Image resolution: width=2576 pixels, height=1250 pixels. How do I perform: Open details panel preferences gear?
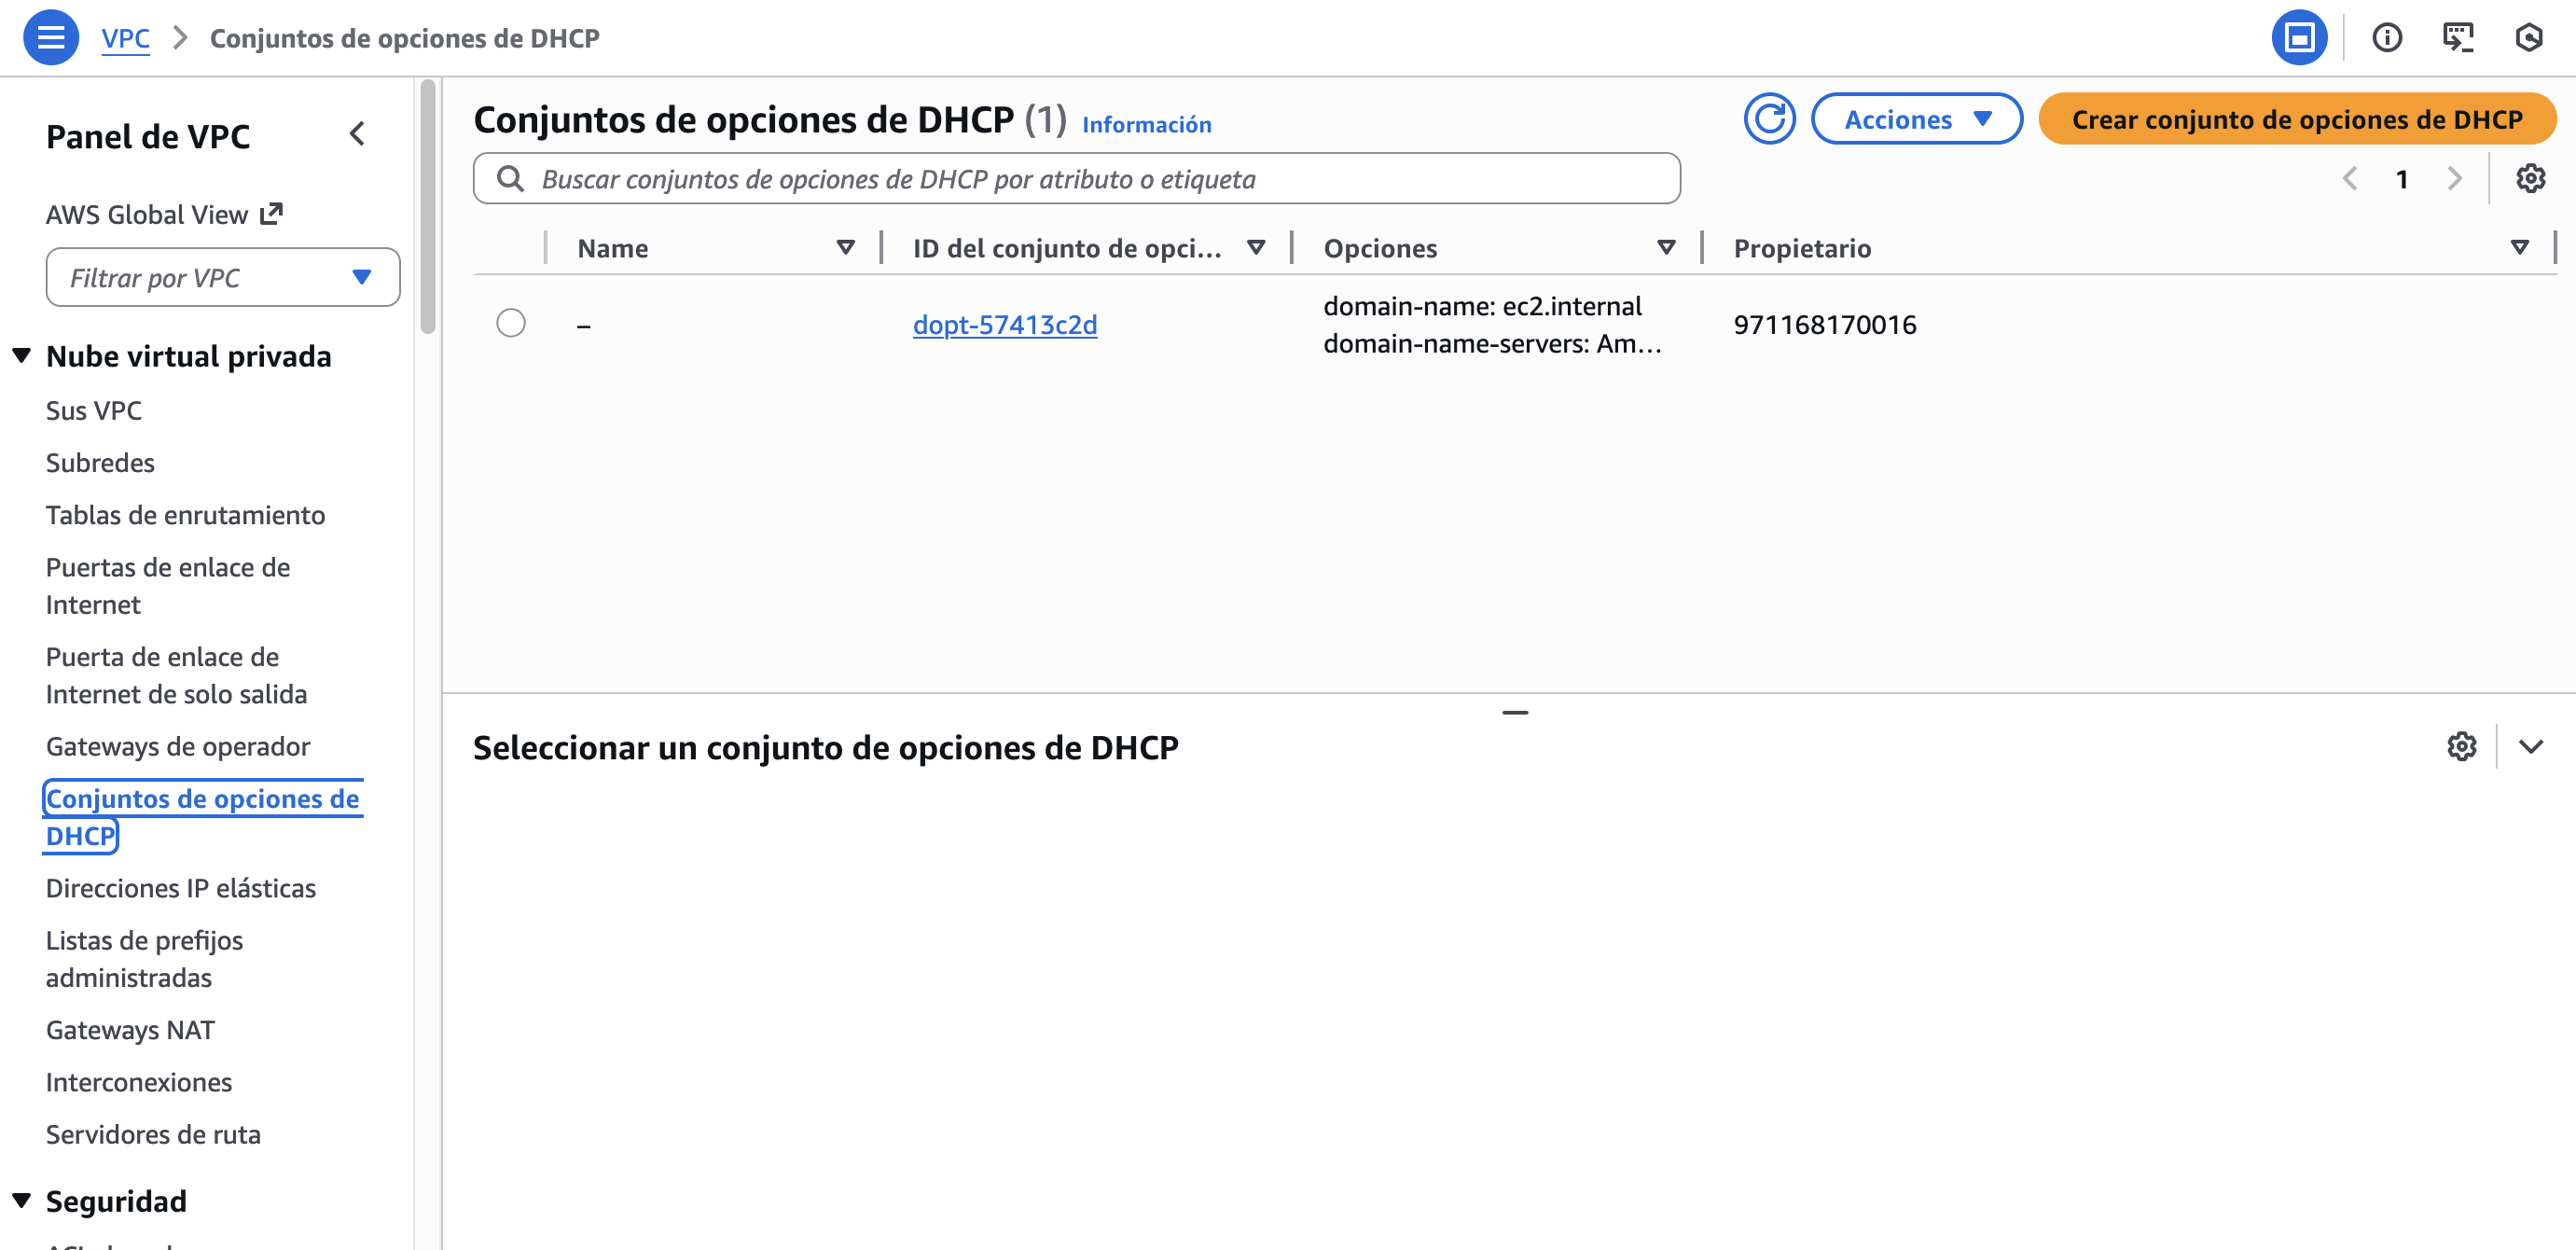[x=2461, y=746]
